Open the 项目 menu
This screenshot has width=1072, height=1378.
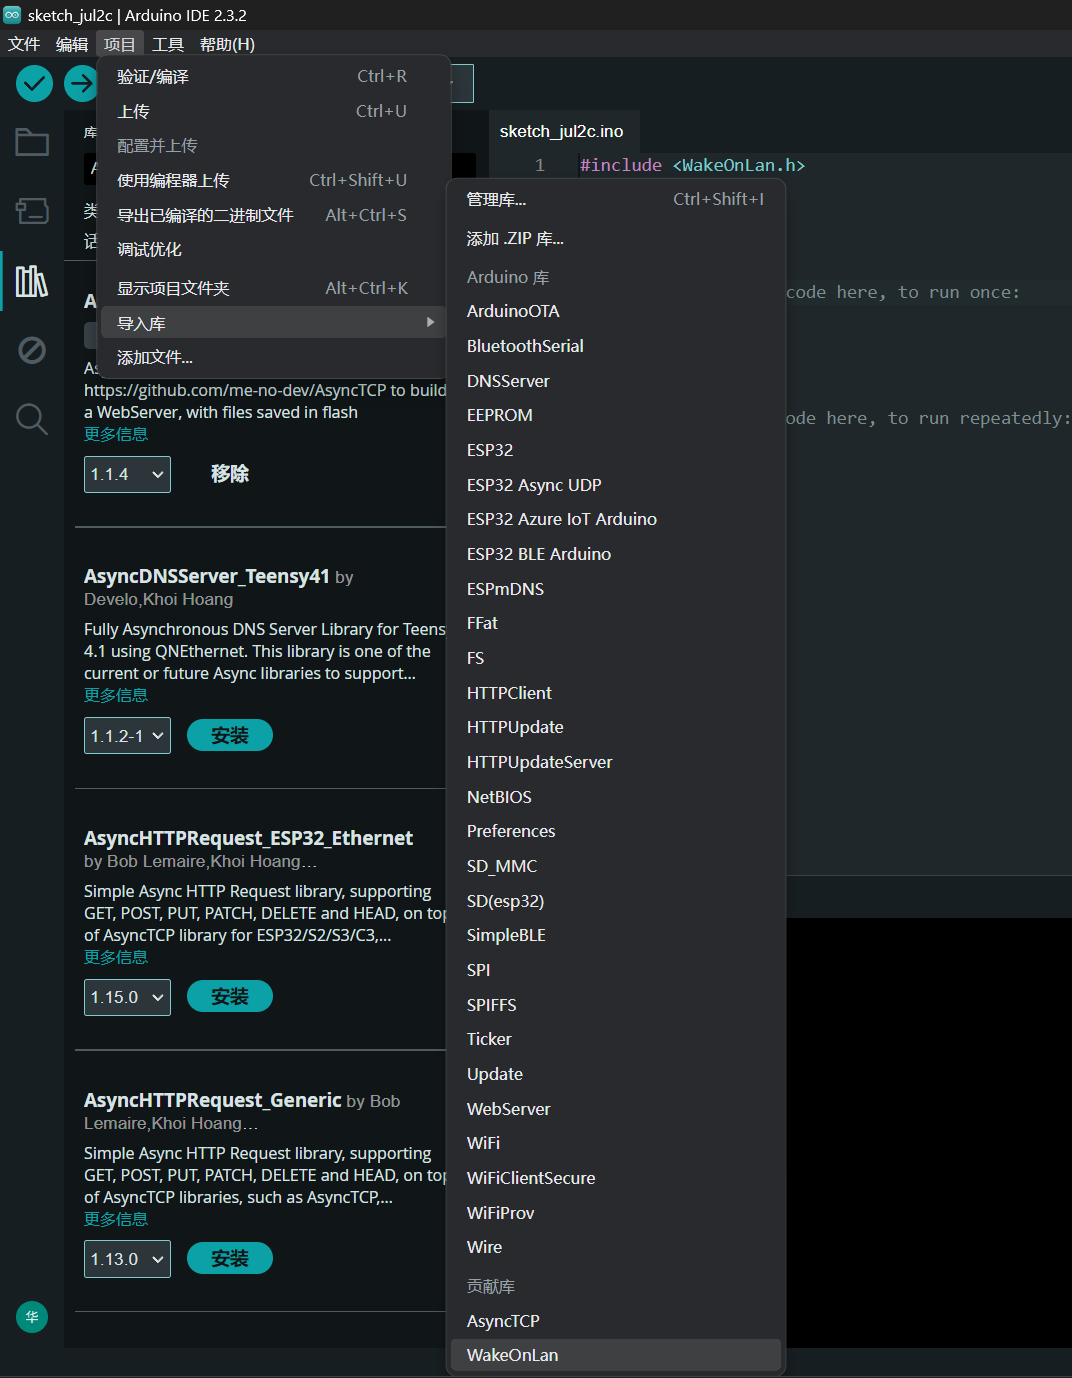coord(120,44)
